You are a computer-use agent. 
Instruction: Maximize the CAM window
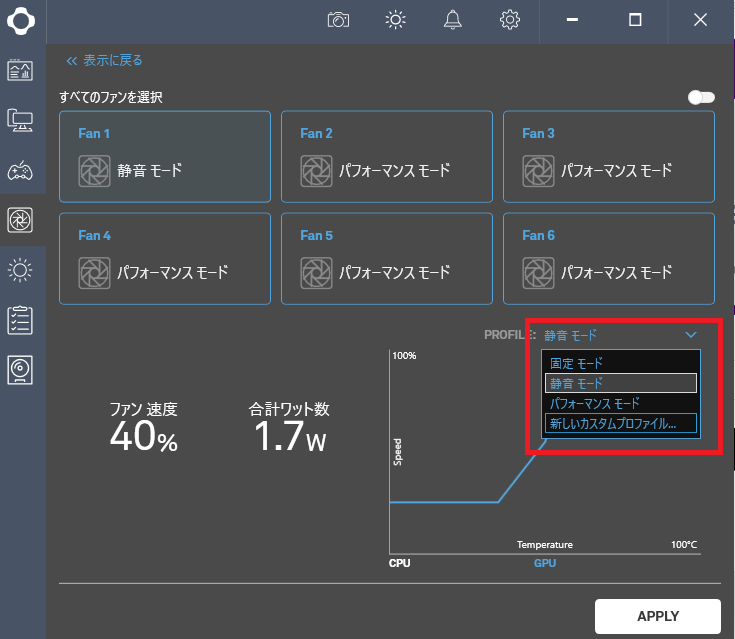(635, 20)
